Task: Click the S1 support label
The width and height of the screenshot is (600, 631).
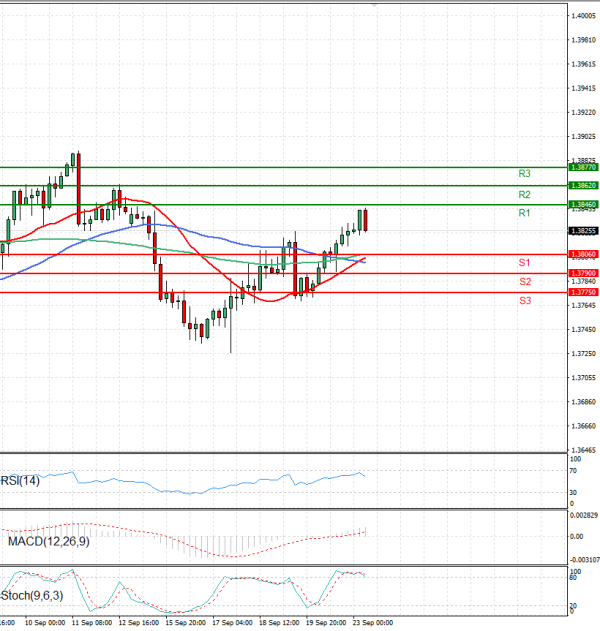Action: [524, 263]
